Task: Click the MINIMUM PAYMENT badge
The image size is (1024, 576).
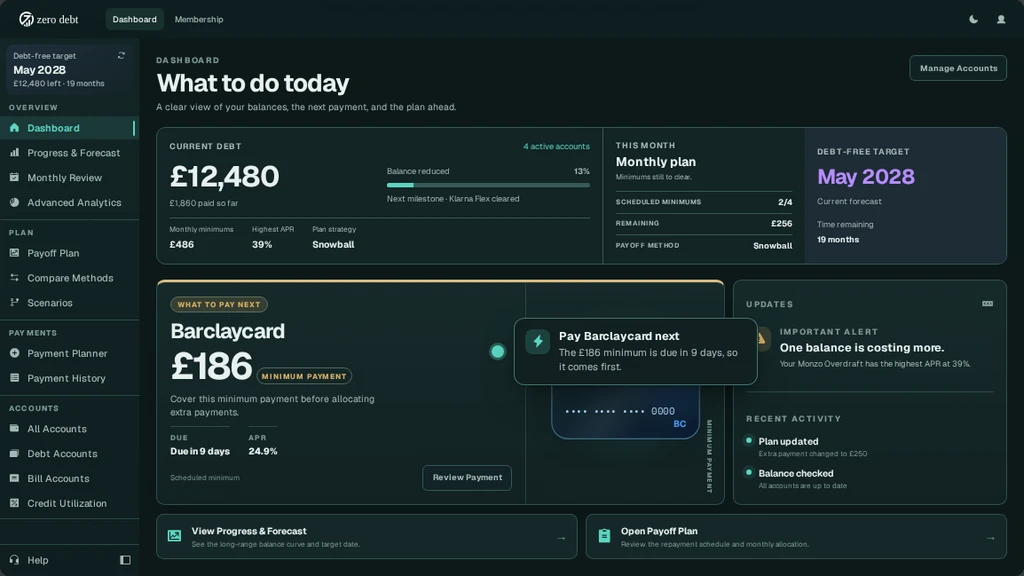Action: coord(304,376)
